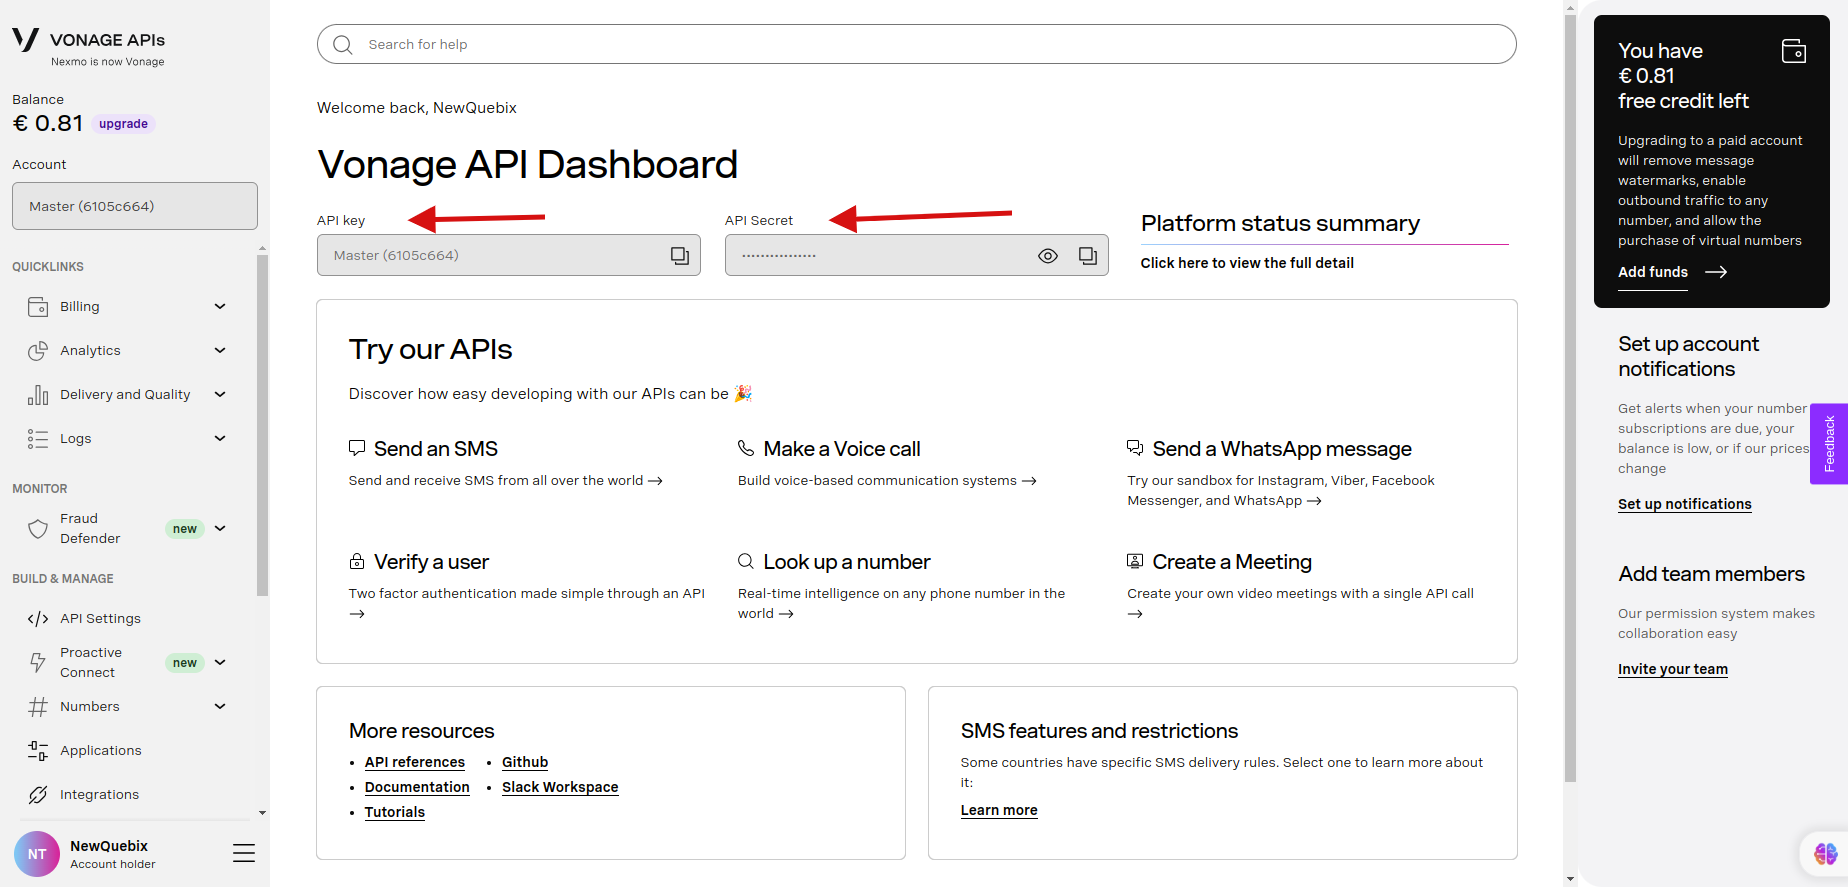Click the Make a Voice call phone icon
Screen dimensions: 1848x887
coord(746,448)
